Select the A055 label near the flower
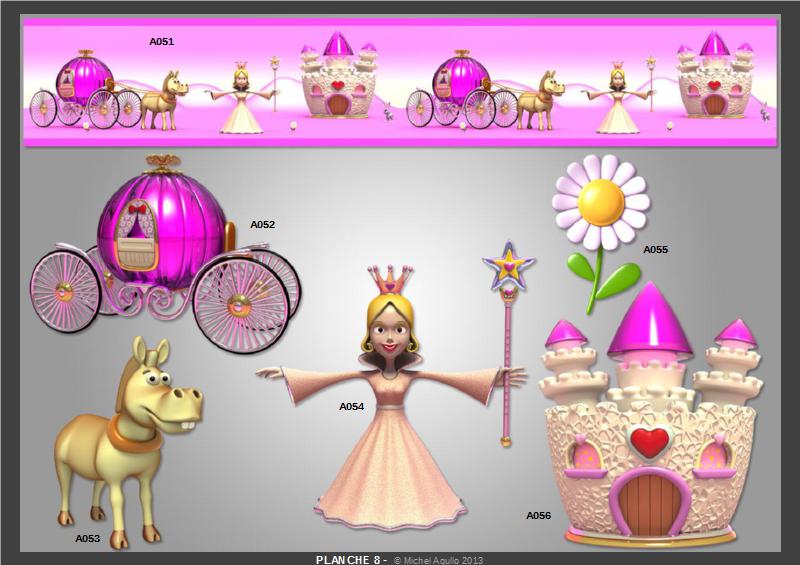 tap(655, 249)
